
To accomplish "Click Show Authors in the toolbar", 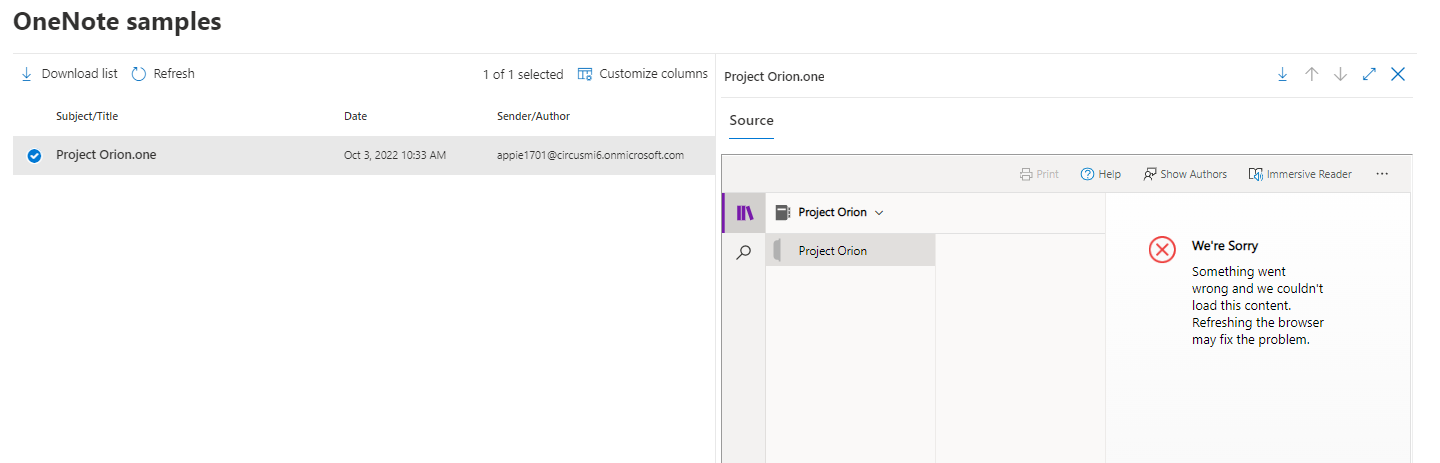I will tap(1184, 174).
